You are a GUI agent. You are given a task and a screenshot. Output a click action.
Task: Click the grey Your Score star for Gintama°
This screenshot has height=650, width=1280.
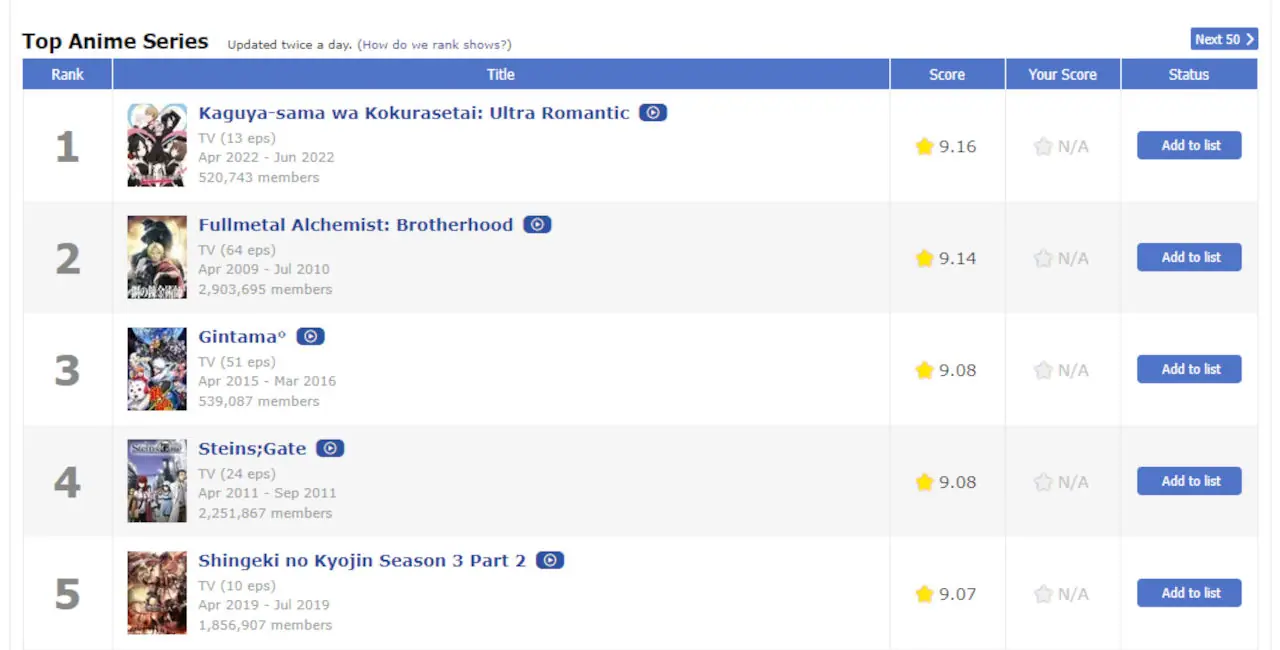pyautogui.click(x=1043, y=371)
